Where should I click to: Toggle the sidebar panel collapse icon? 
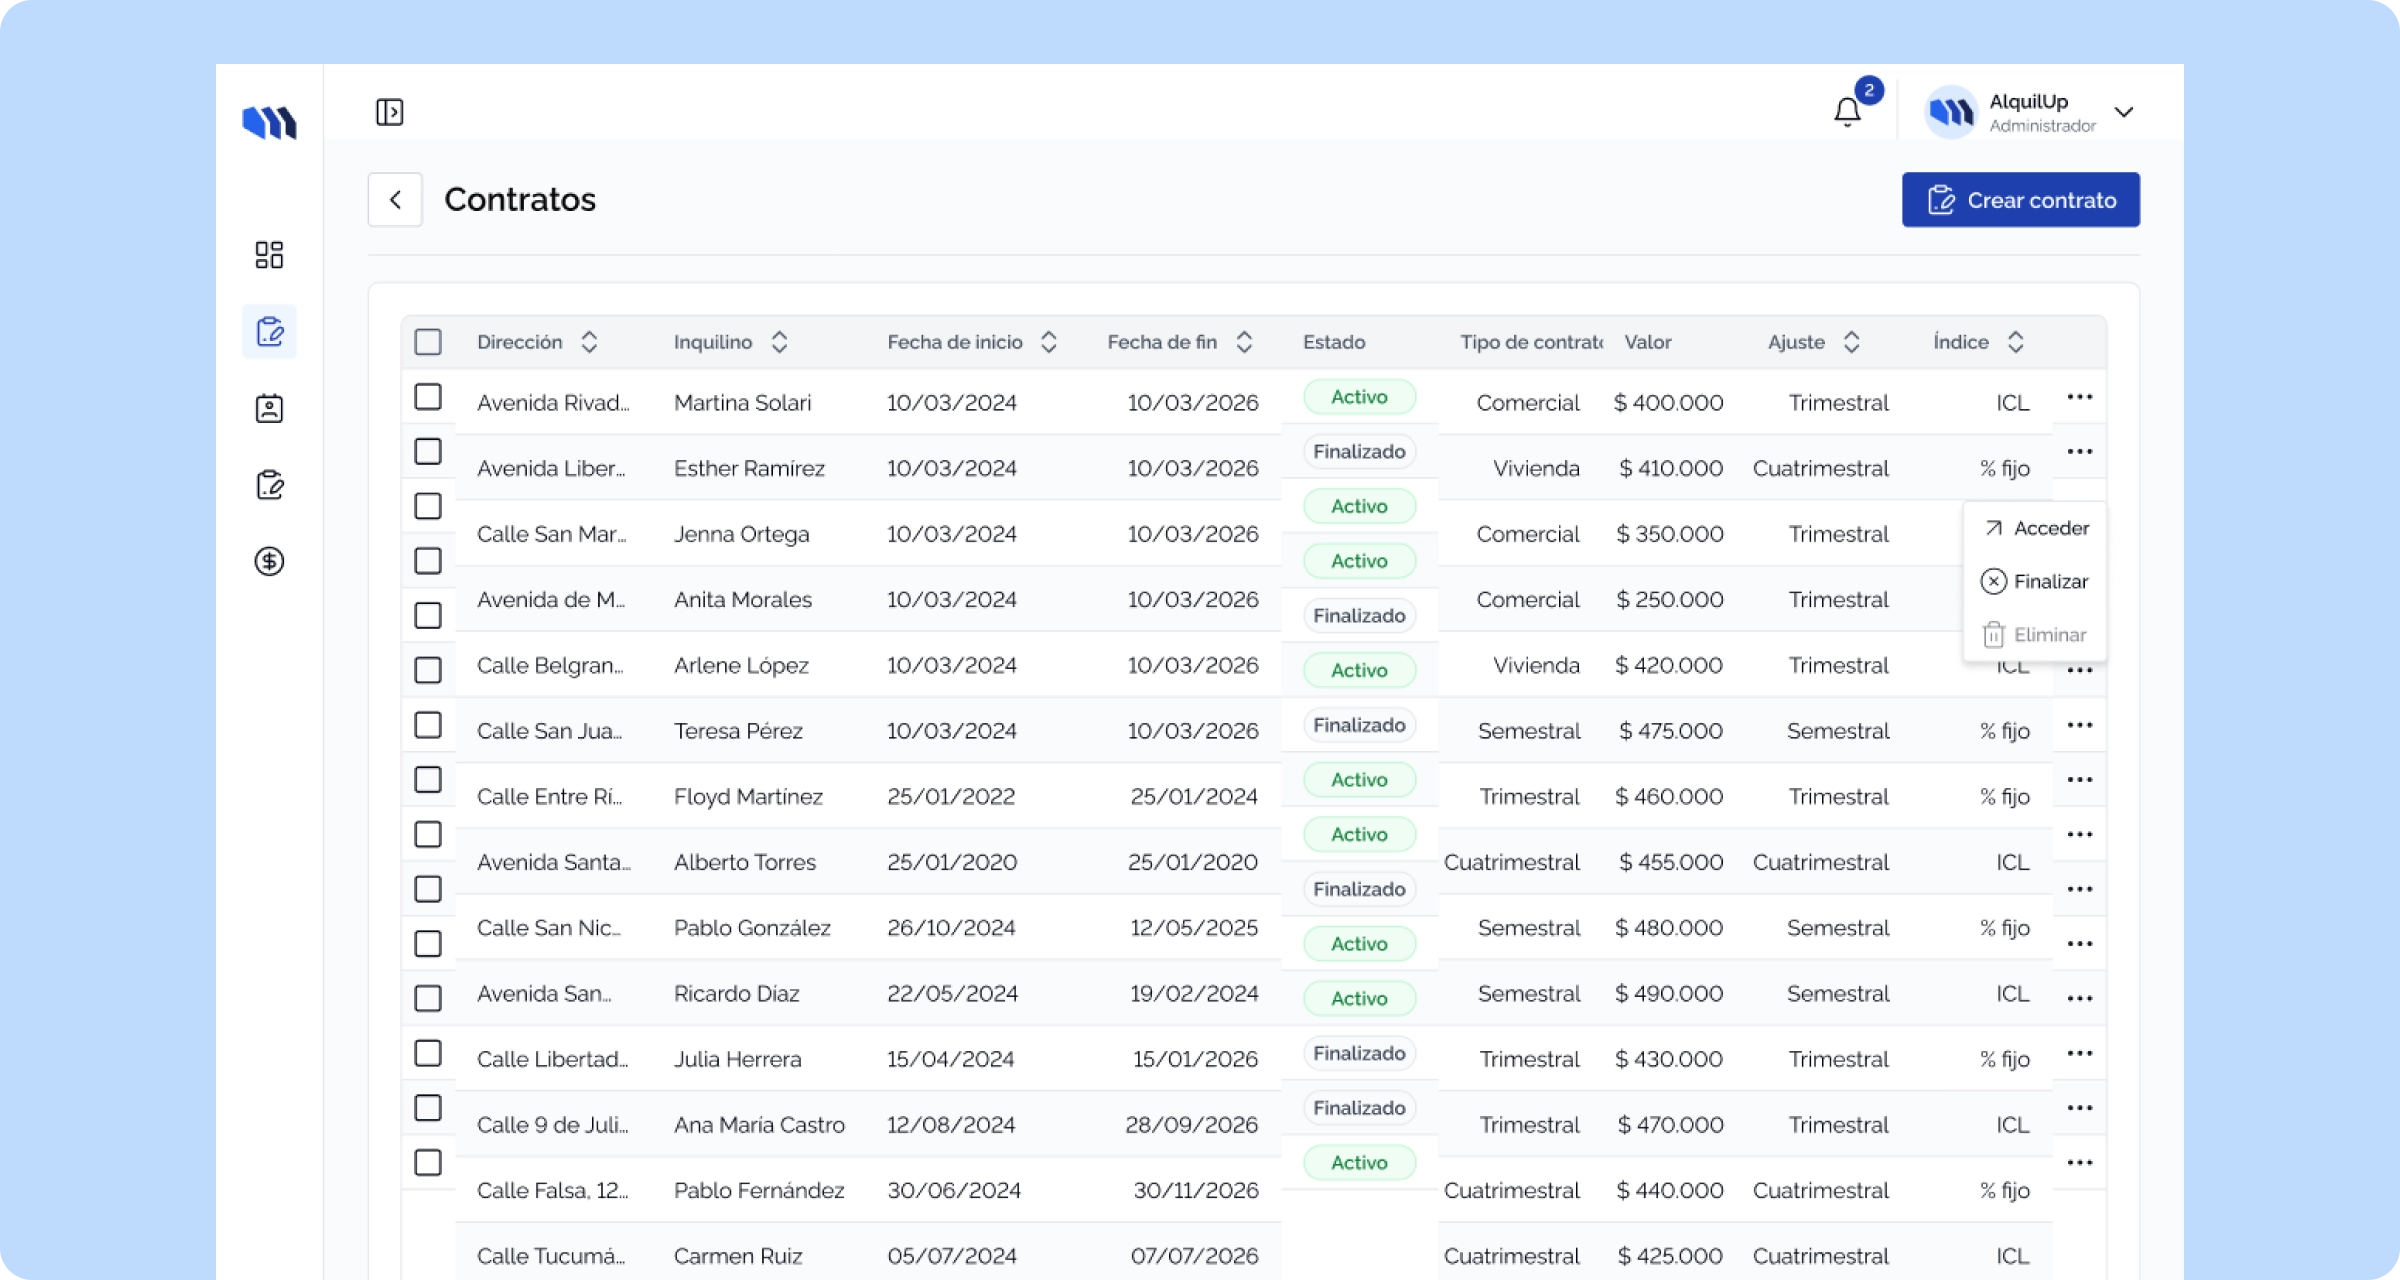tap(389, 112)
